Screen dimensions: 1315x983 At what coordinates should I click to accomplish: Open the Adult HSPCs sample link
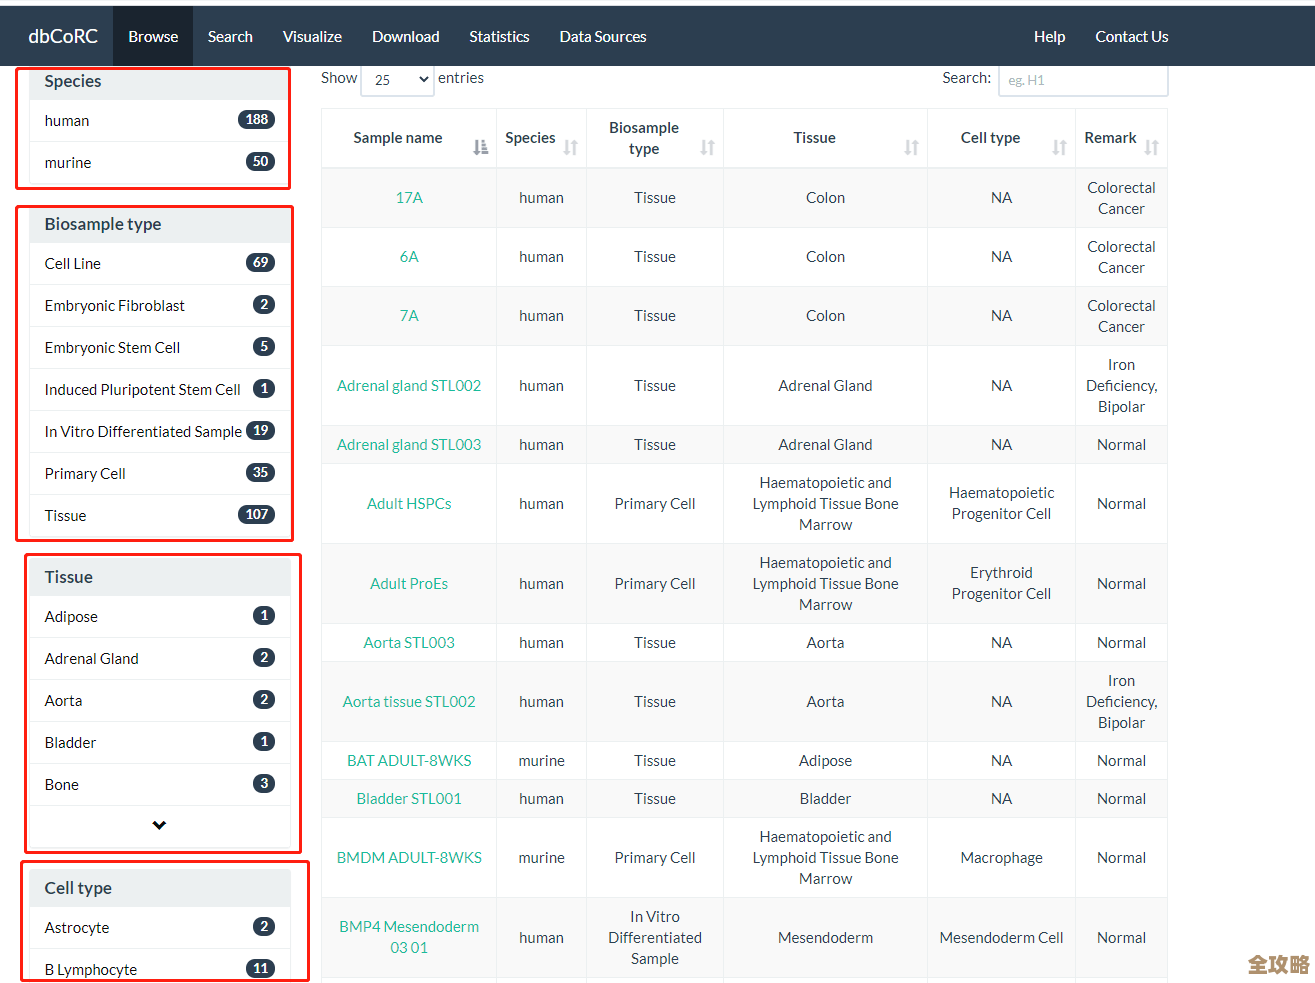tap(409, 504)
